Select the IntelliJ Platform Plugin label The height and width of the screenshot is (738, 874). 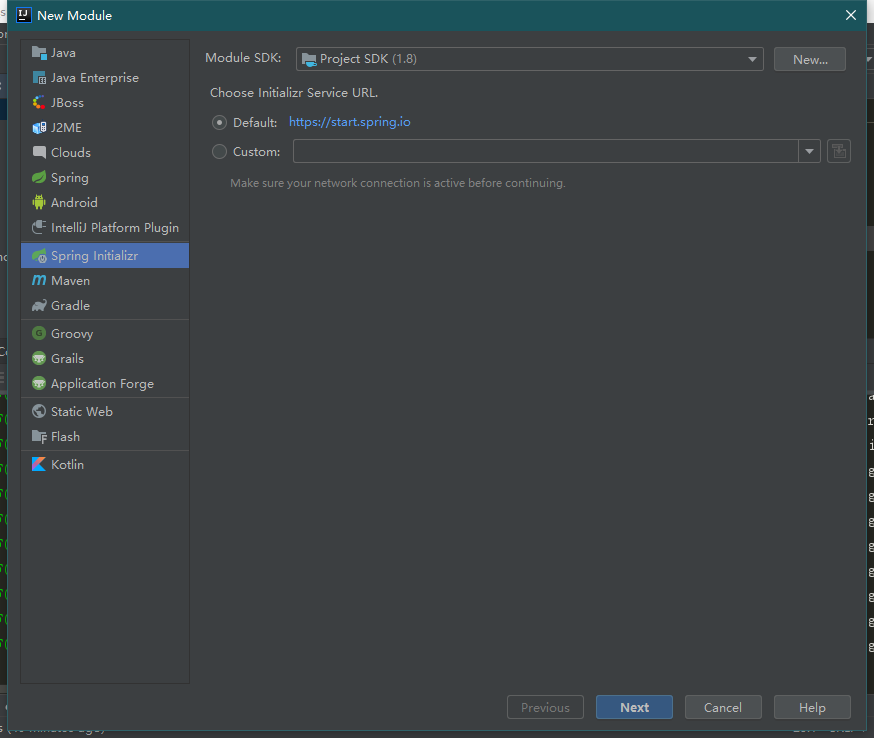[x=115, y=227]
